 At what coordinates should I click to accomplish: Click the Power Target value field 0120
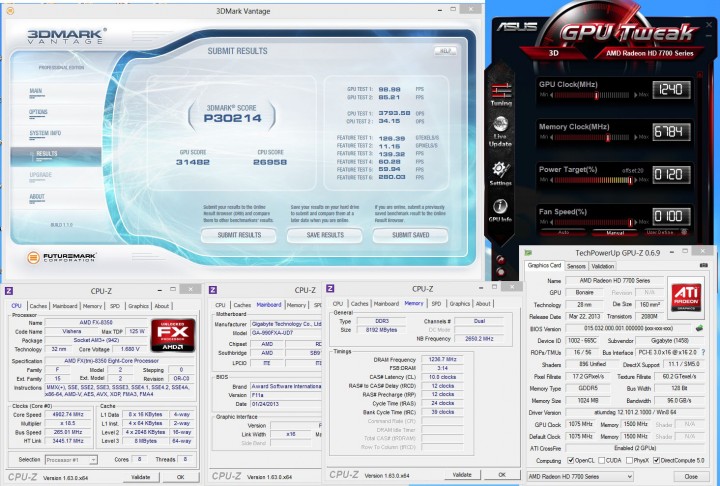[x=671, y=175]
